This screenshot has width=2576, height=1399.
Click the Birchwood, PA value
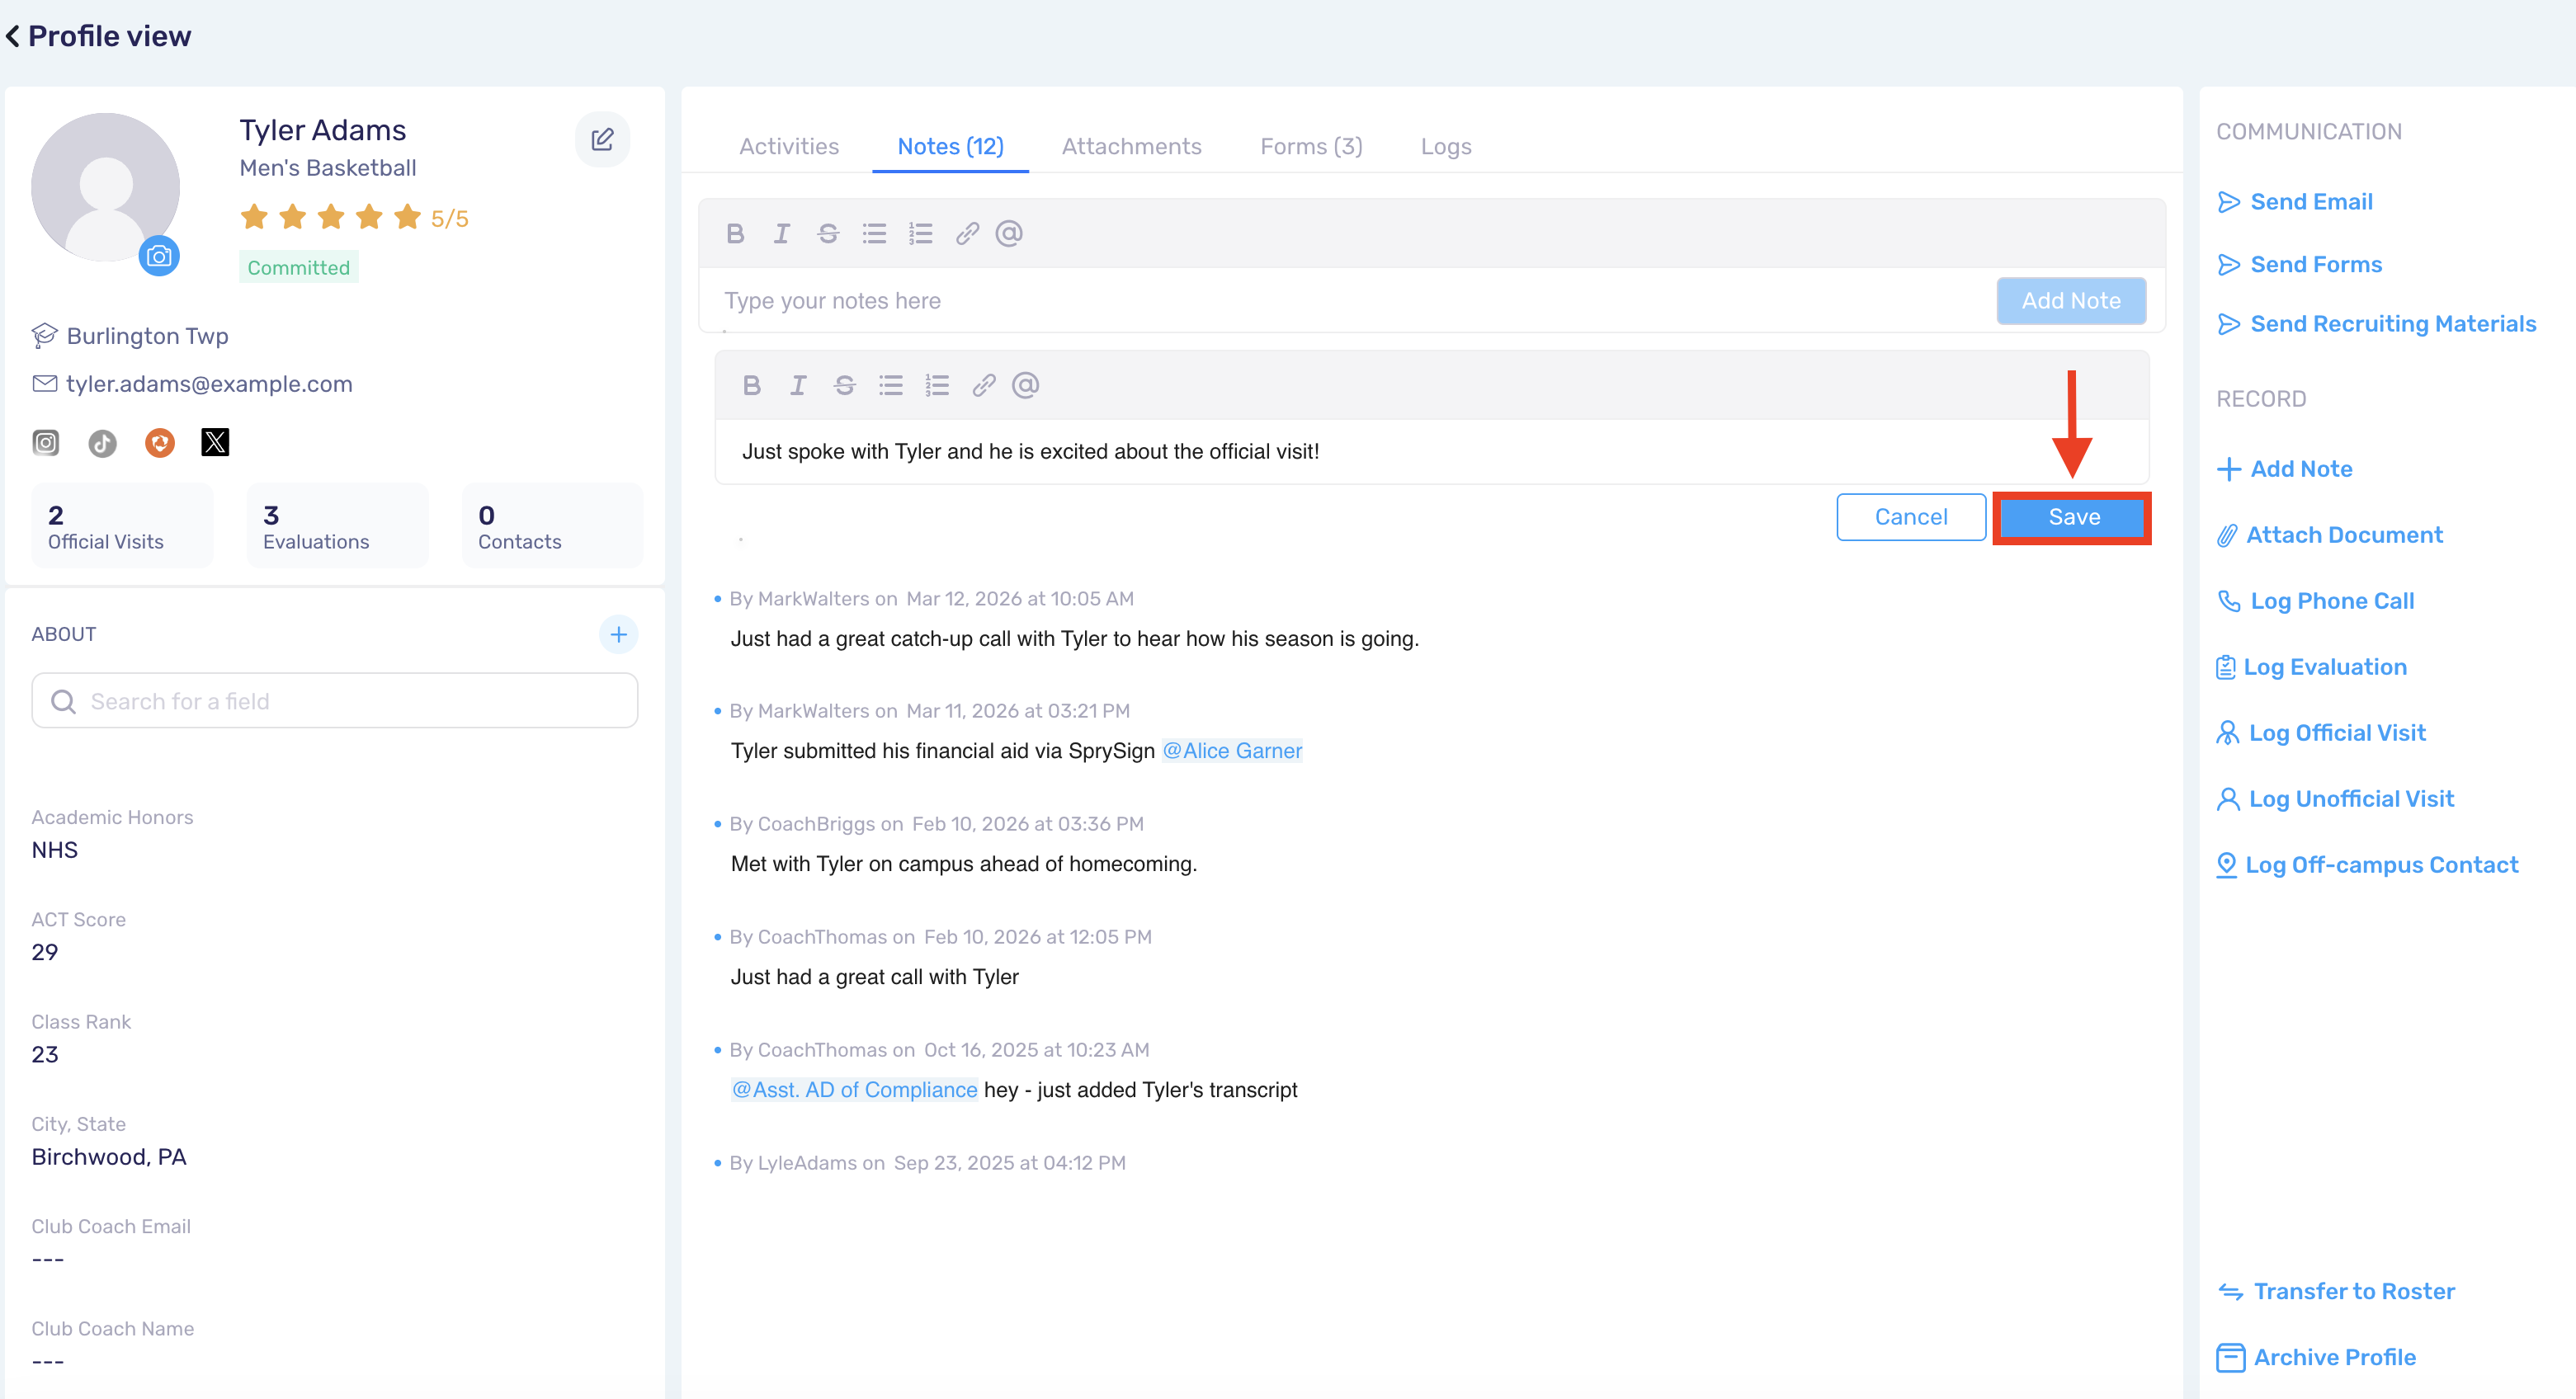click(x=109, y=1157)
